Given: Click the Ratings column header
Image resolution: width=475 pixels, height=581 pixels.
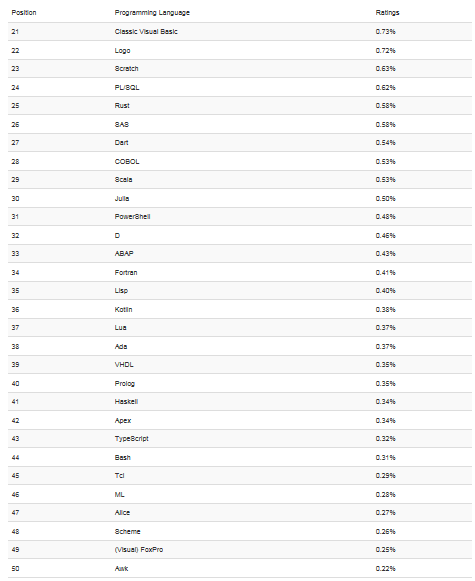Looking at the screenshot, I should point(387,13).
